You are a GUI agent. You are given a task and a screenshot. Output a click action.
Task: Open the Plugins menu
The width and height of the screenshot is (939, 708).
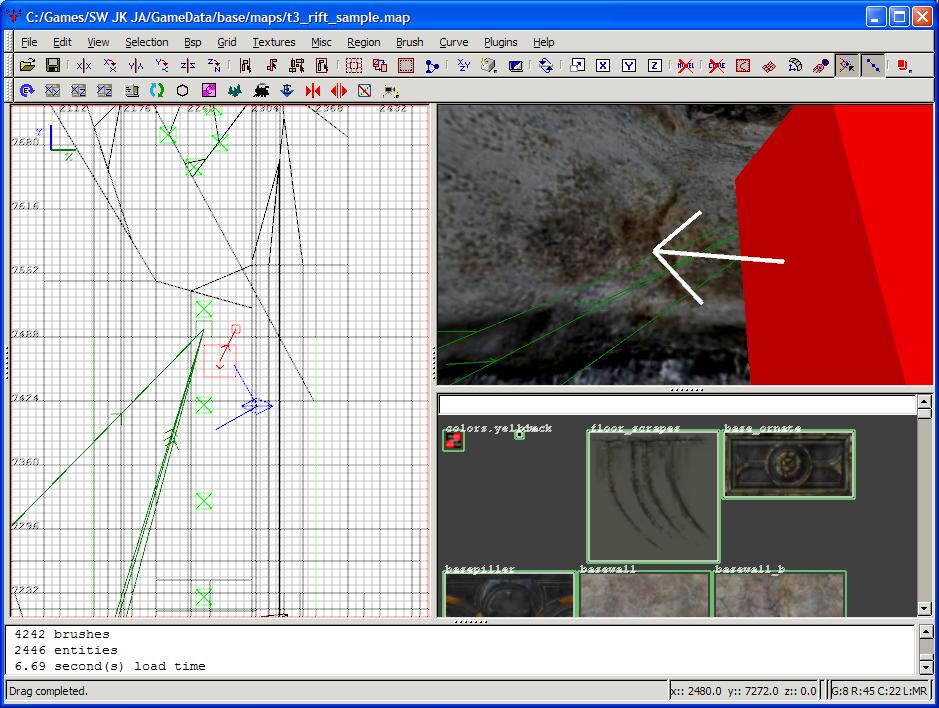[501, 42]
